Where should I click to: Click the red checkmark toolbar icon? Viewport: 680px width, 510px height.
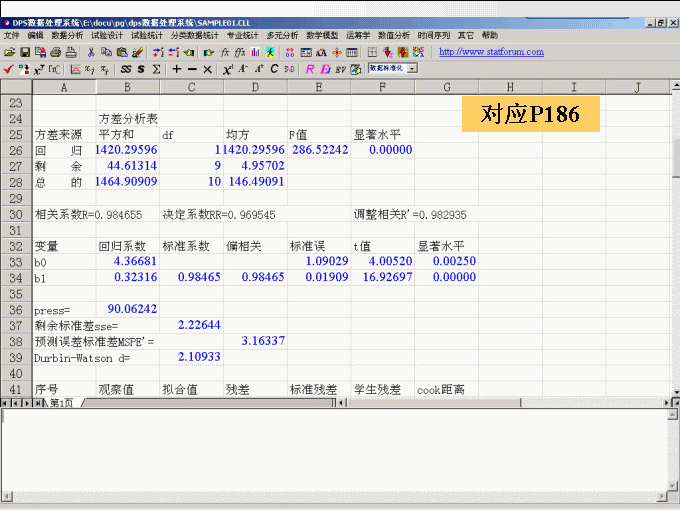(x=9, y=69)
